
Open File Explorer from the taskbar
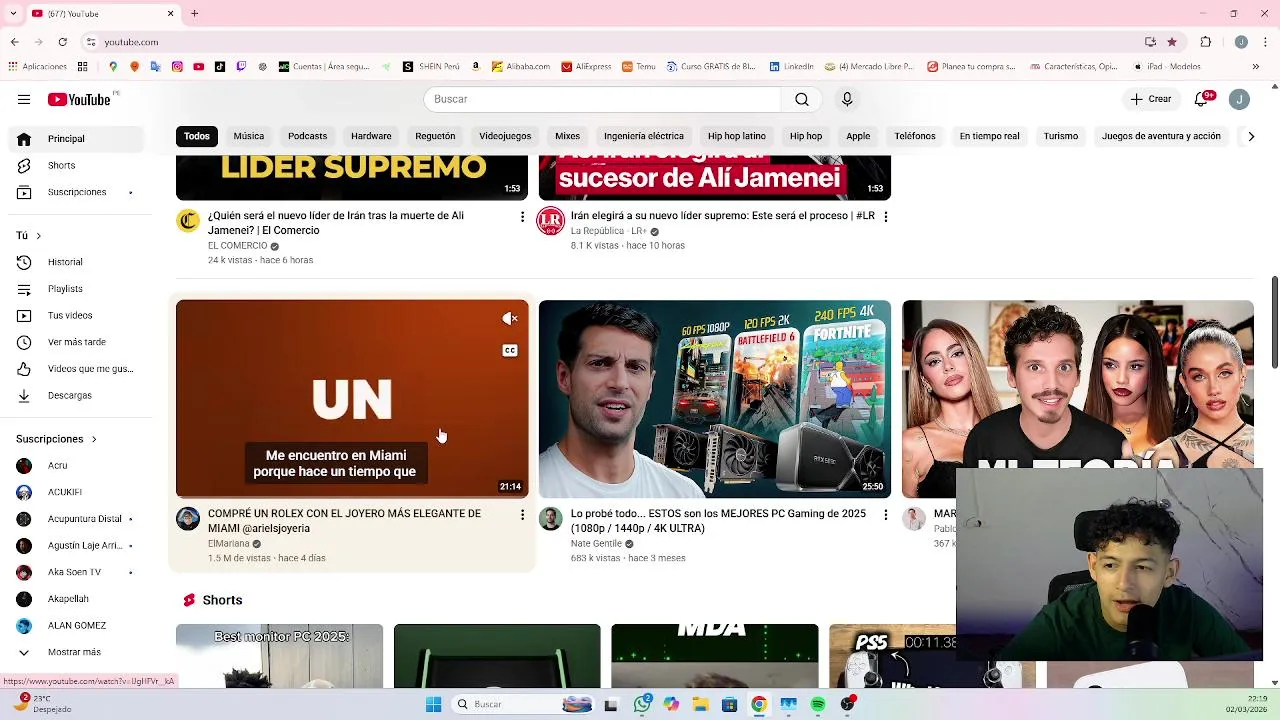pos(700,704)
